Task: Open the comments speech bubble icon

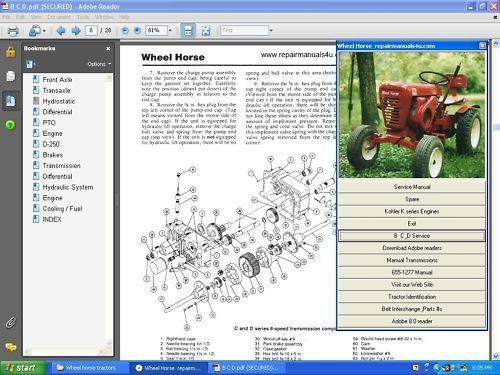Action: [11, 347]
